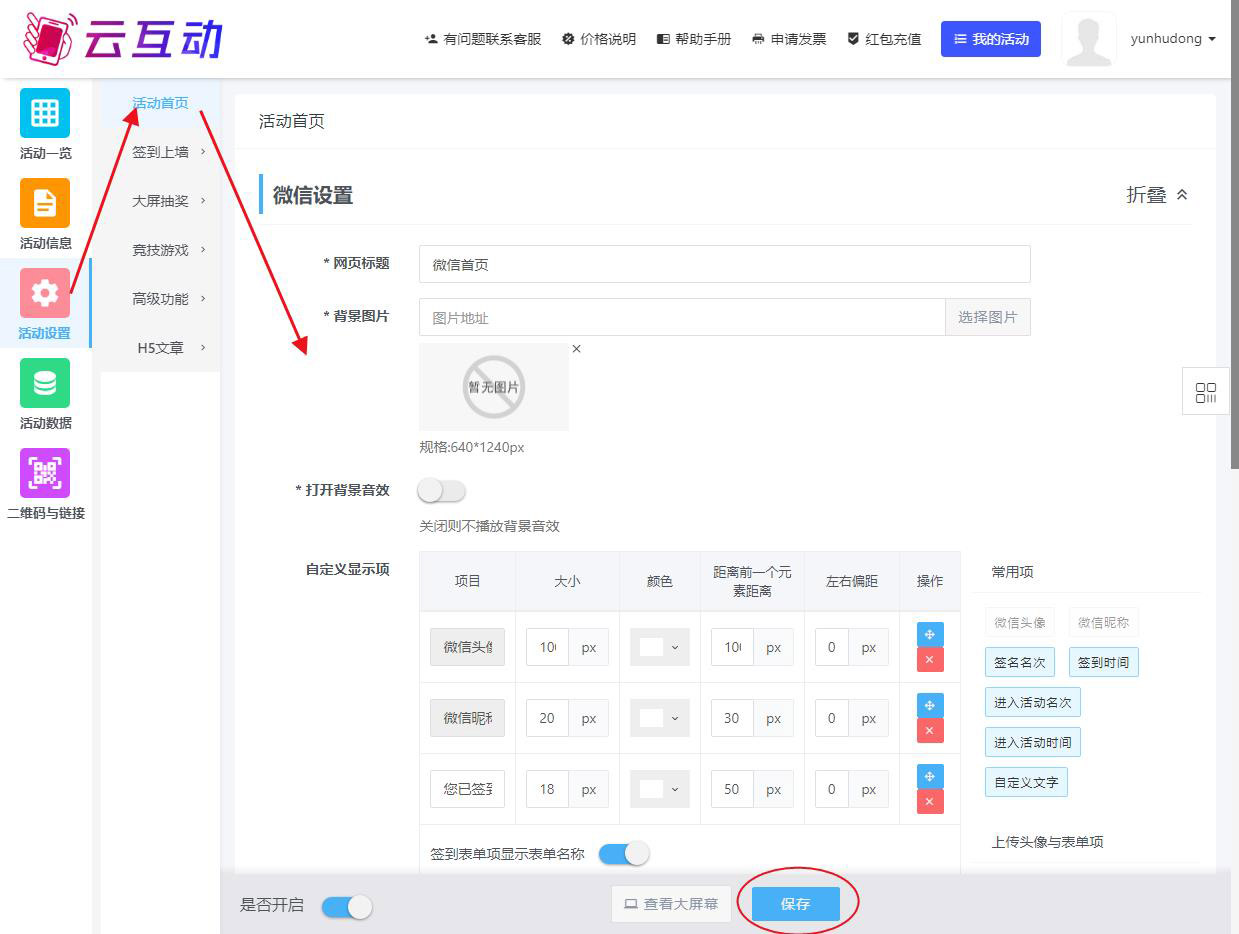Delete the 微信昵称 row with the red X
Screen dimensions: 1239x934
[x=930, y=731]
